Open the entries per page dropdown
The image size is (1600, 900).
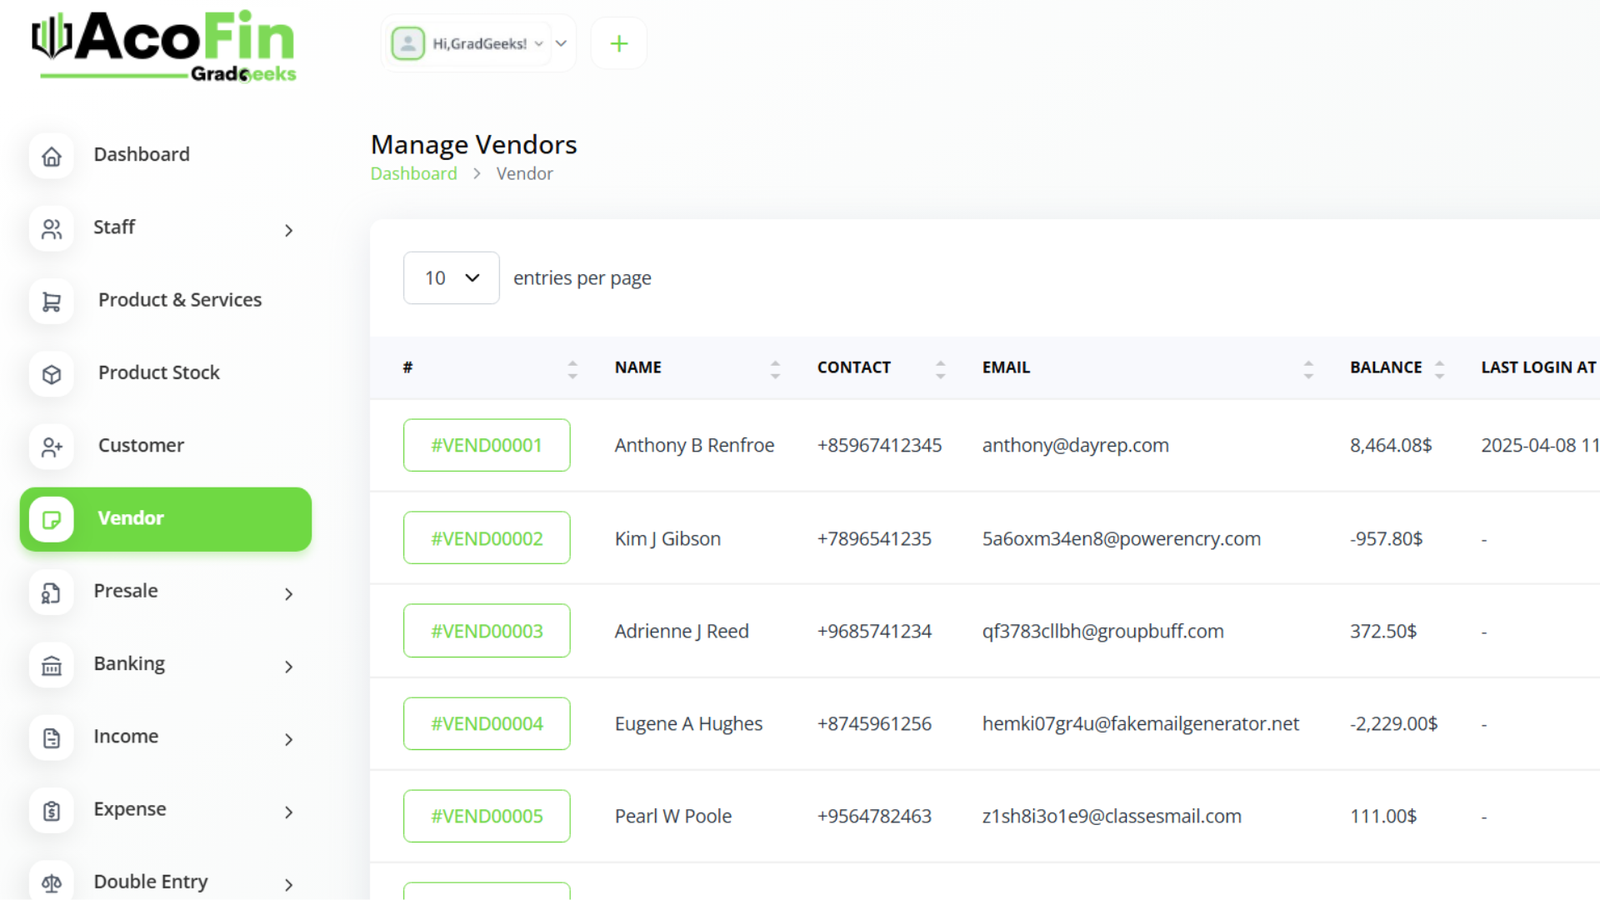pyautogui.click(x=451, y=278)
